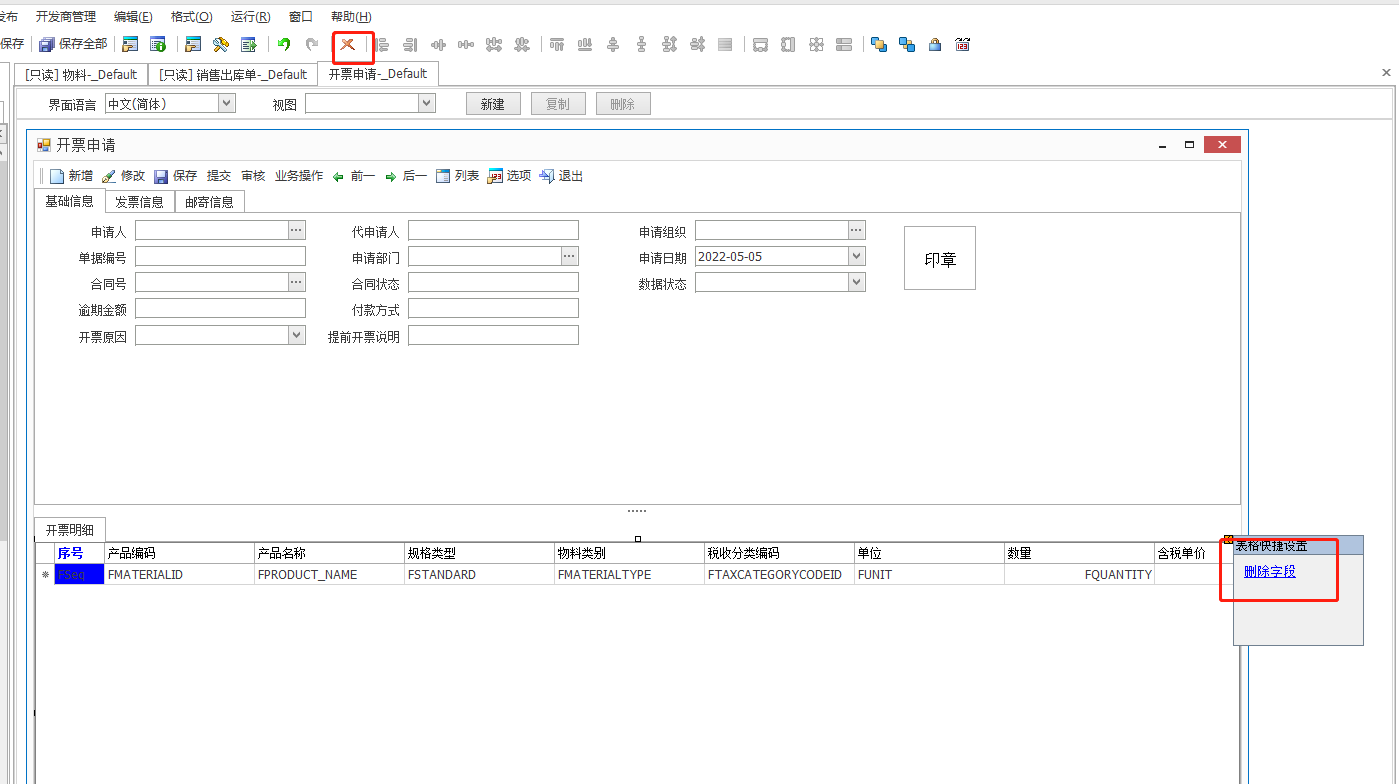Click the hammer and wrench tools icon
This screenshot has width=1399, height=784.
221,44
